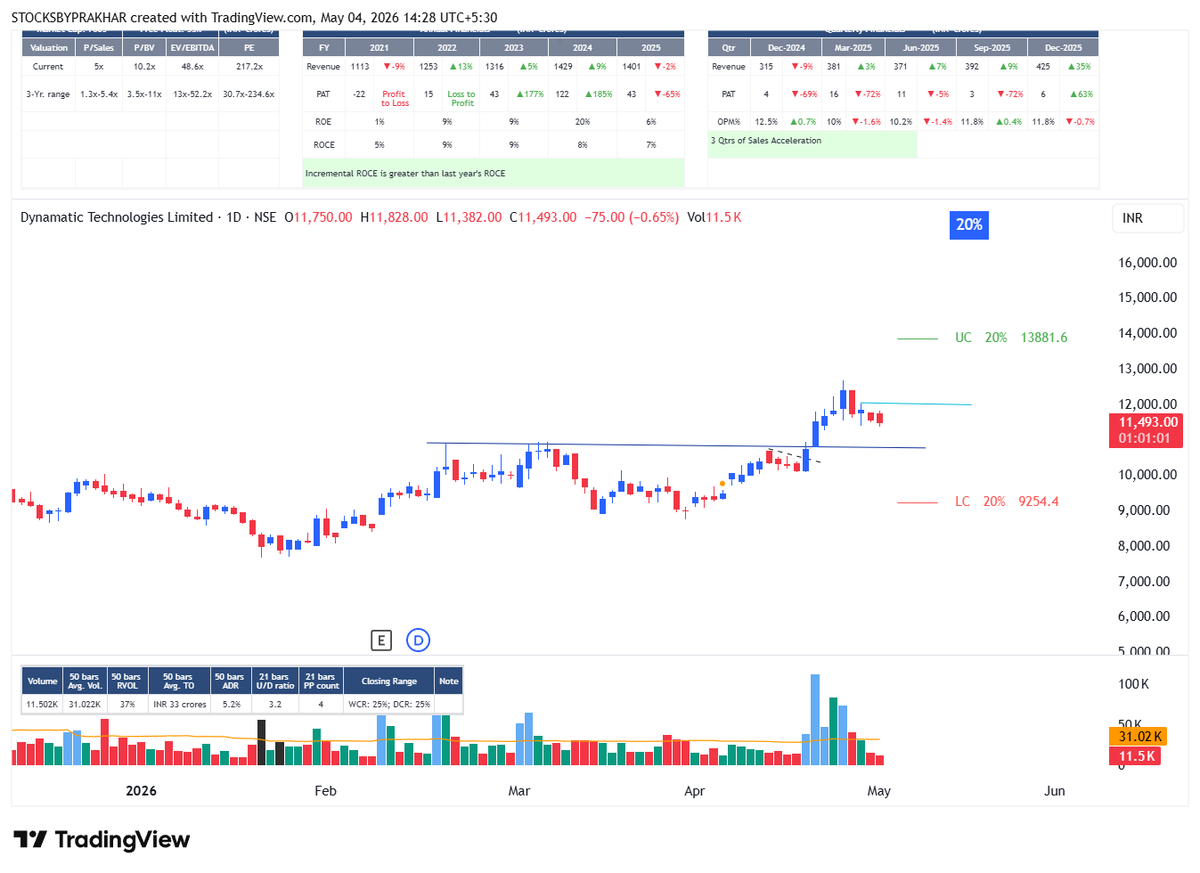Click the OPM% row label

[x=728, y=121]
